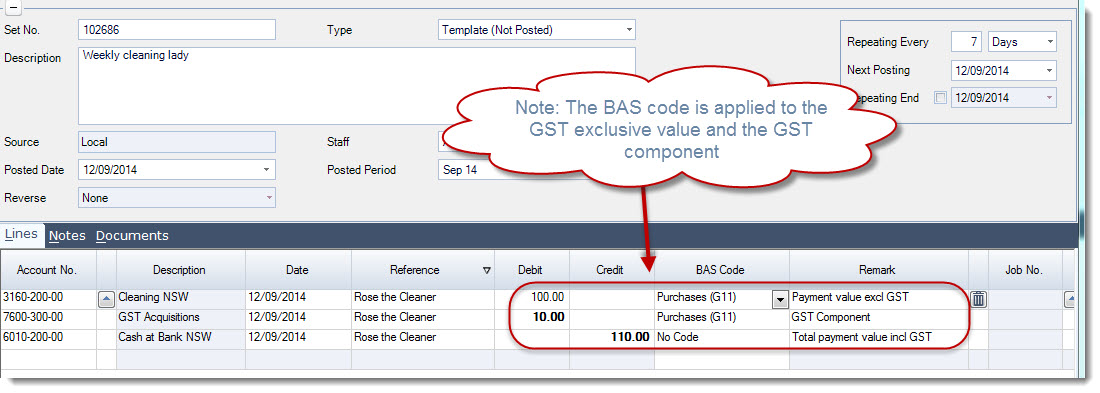Open BAS Code dropdown arrow in Cleaning NSW row
The height and width of the screenshot is (393, 1100).
(x=779, y=300)
